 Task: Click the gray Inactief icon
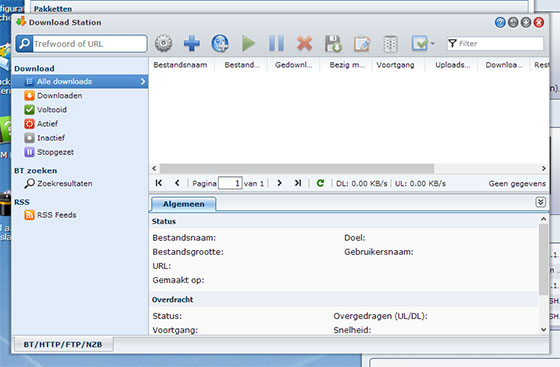(x=29, y=138)
